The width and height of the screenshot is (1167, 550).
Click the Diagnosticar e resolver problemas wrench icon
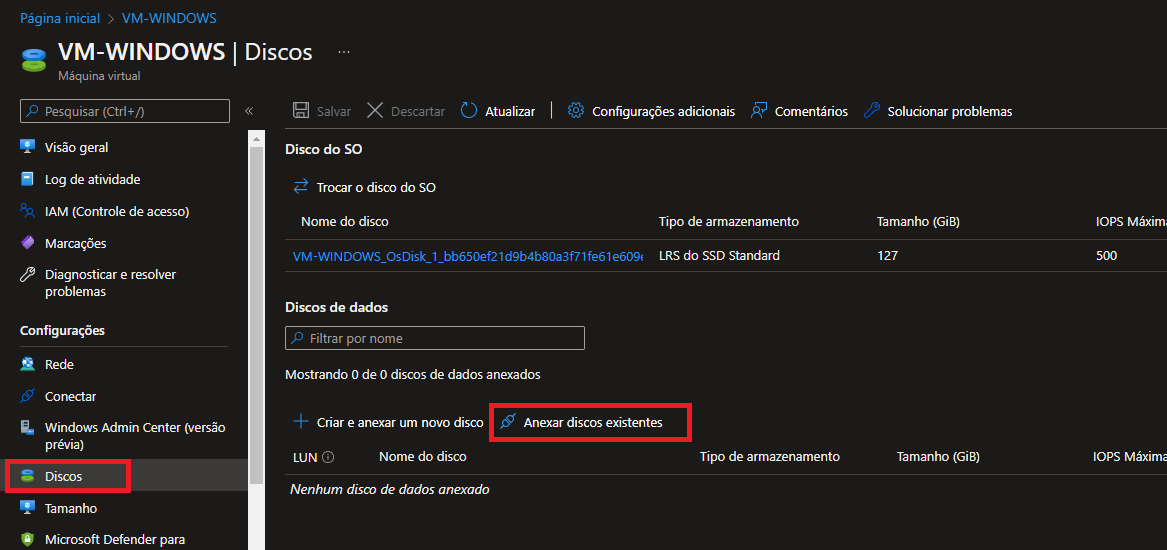[x=28, y=275]
